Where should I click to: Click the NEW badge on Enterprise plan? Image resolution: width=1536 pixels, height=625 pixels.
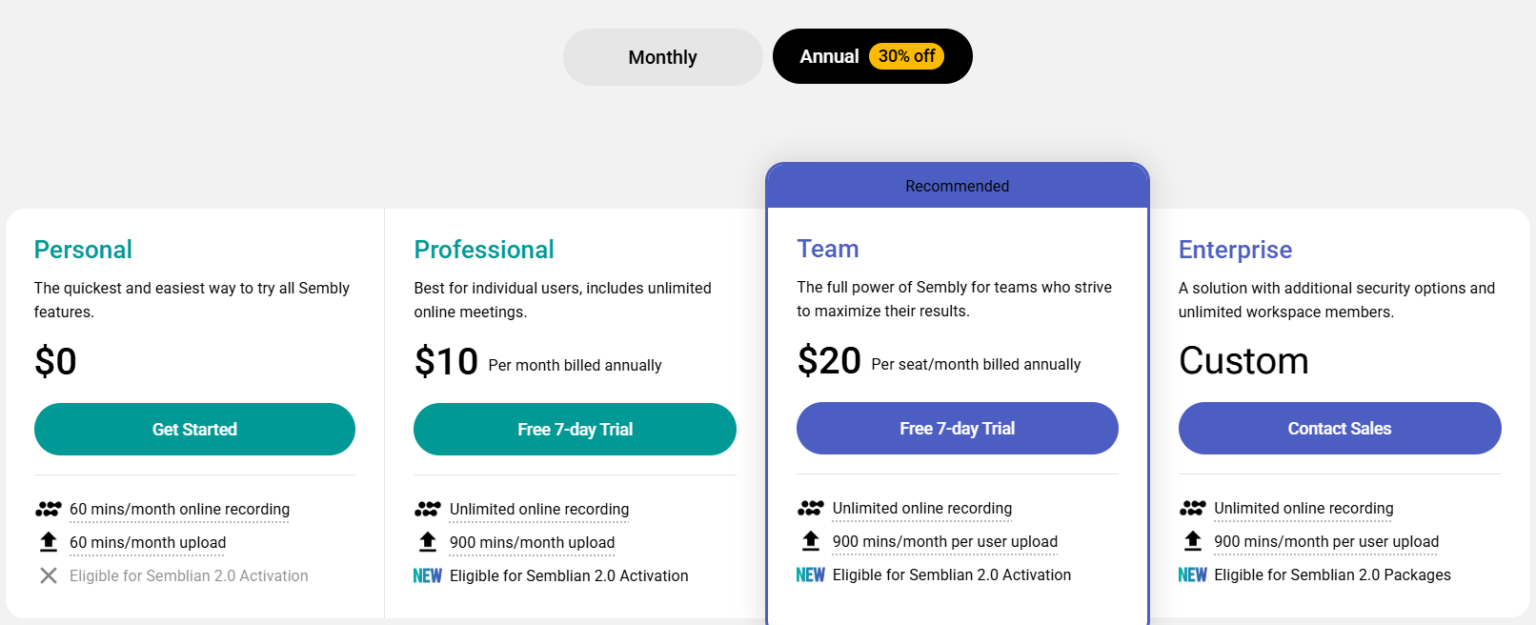point(1193,574)
